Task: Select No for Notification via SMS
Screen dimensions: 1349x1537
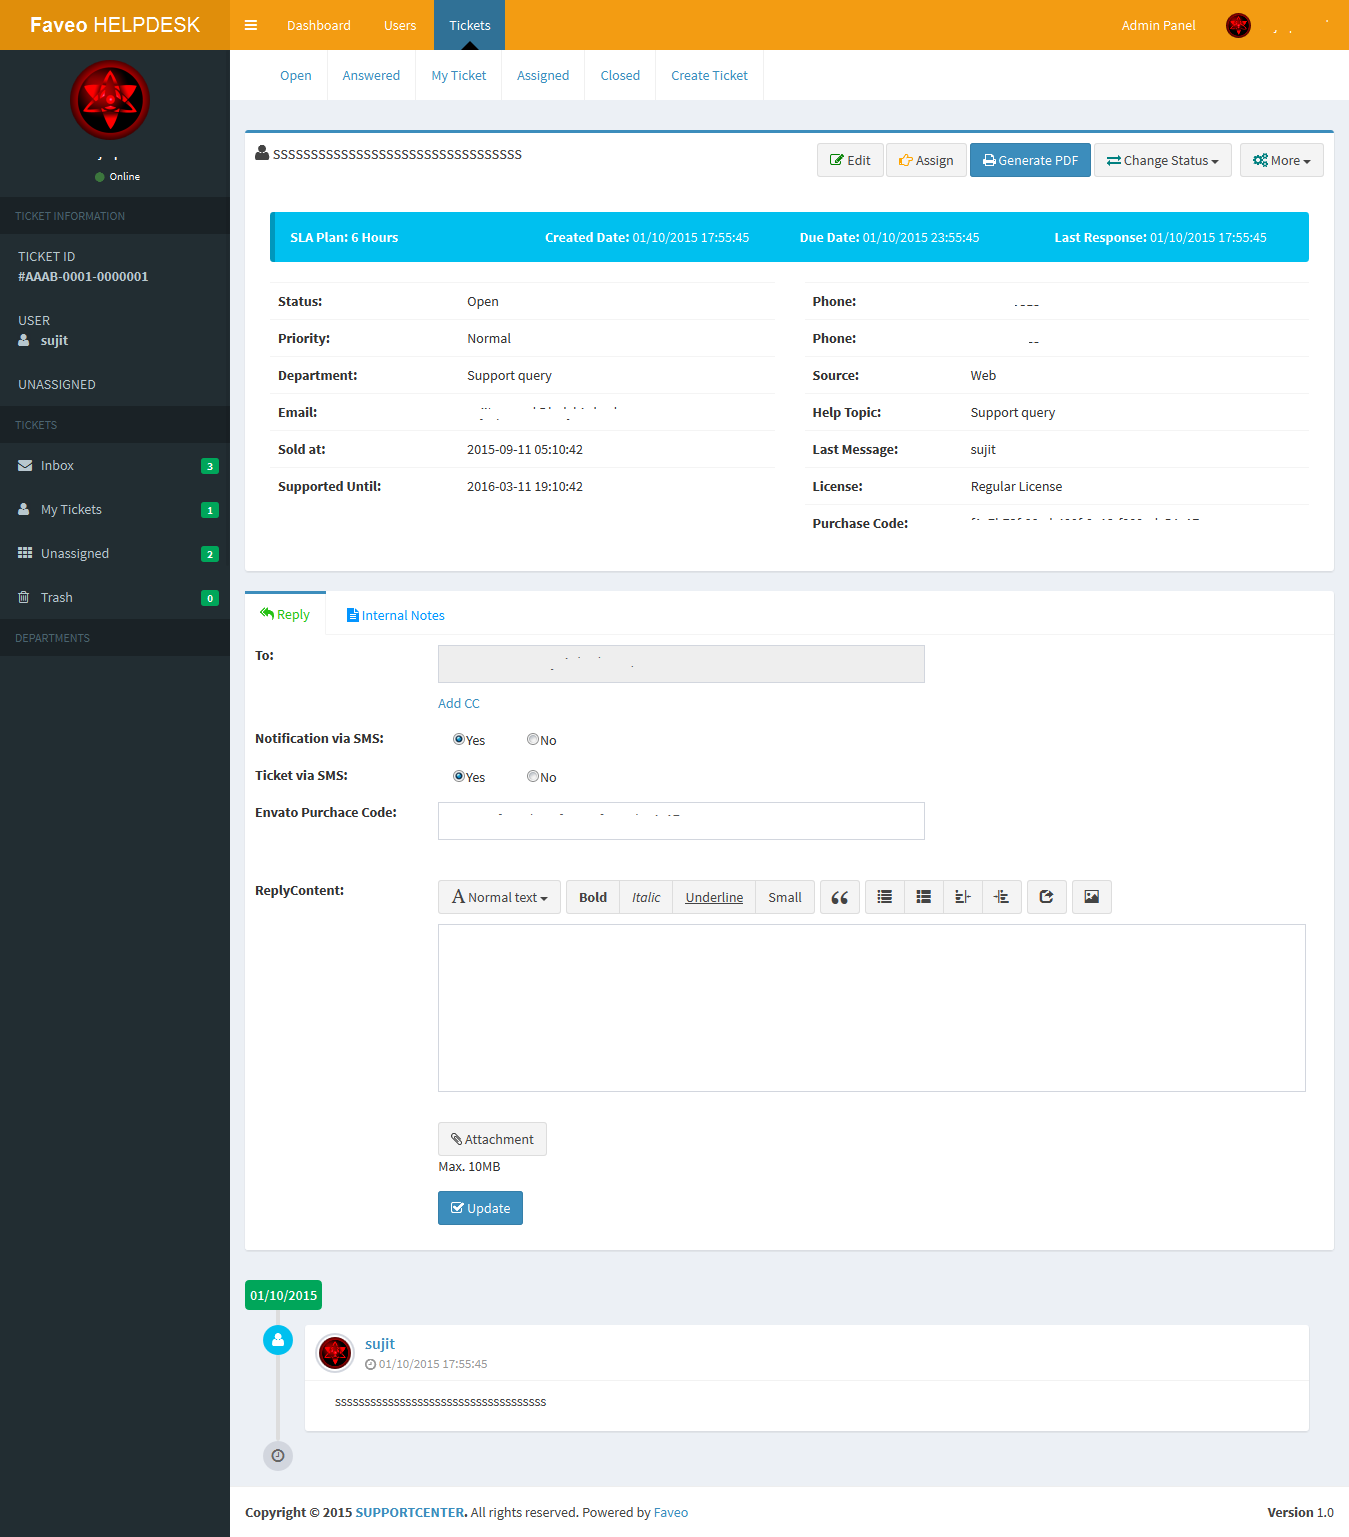Action: [x=533, y=739]
